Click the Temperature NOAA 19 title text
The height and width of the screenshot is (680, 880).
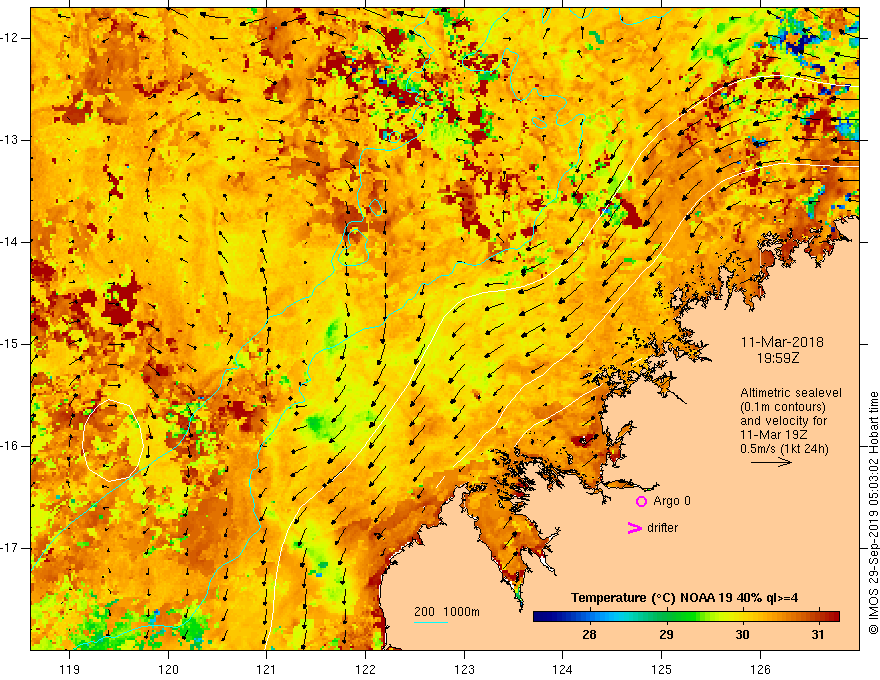click(684, 598)
